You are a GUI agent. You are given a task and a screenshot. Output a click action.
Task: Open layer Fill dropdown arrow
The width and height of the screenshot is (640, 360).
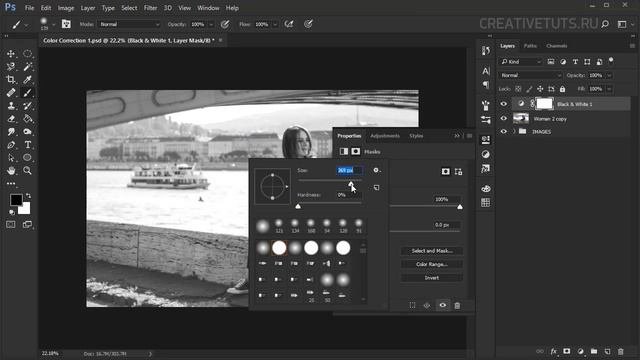pos(609,89)
